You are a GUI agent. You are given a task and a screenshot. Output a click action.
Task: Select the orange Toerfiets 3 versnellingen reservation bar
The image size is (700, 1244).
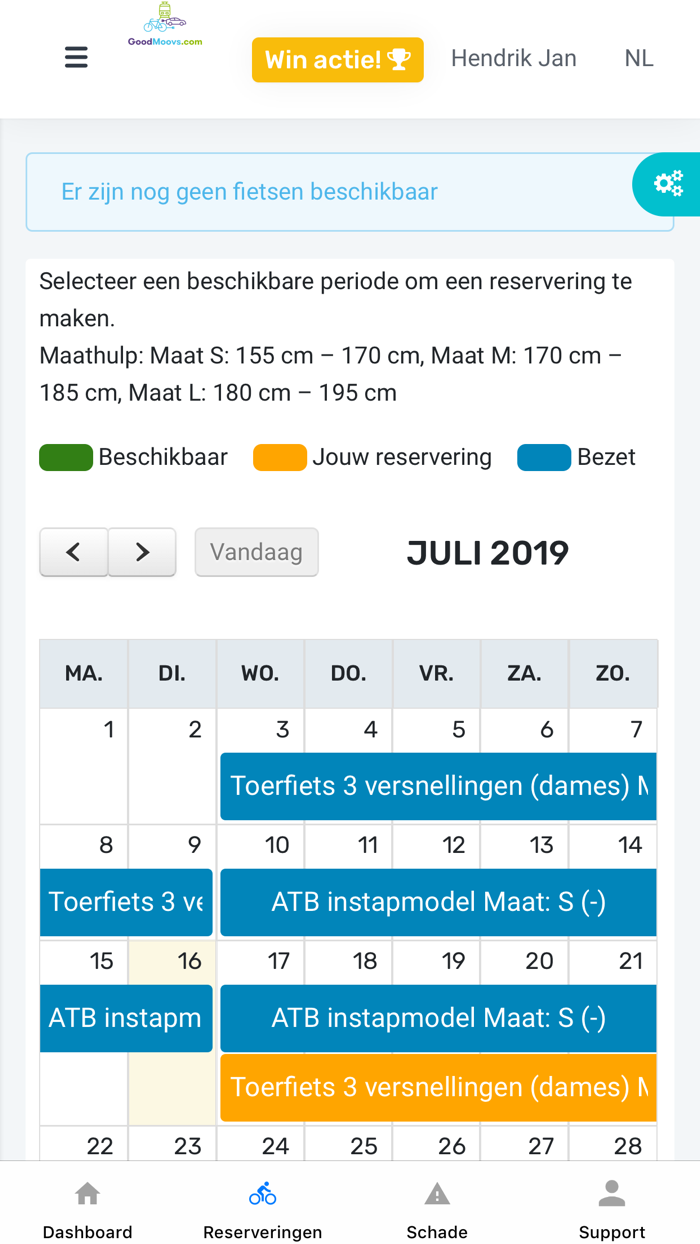coord(438,1086)
